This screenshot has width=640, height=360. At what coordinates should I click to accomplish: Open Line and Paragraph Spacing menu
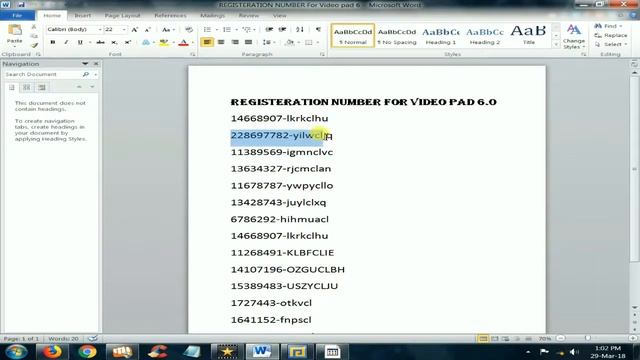(x=267, y=42)
